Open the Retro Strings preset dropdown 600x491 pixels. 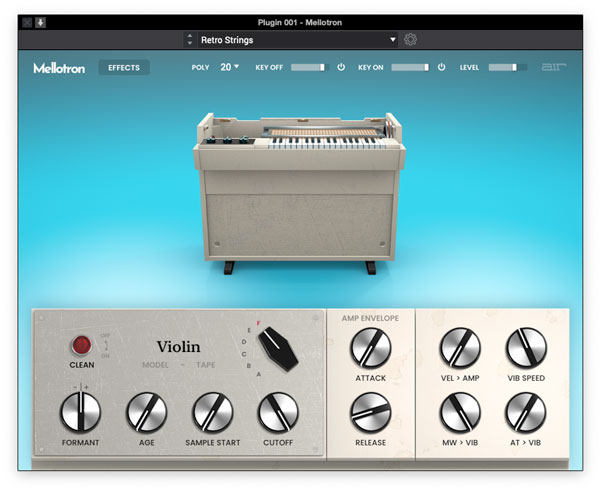(290, 40)
